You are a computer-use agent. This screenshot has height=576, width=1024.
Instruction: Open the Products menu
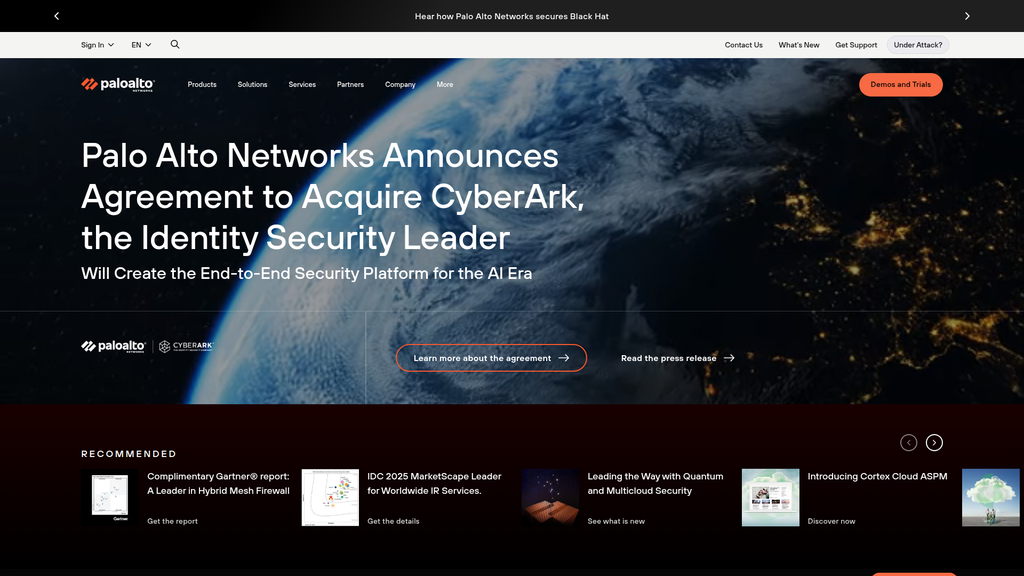(x=202, y=84)
